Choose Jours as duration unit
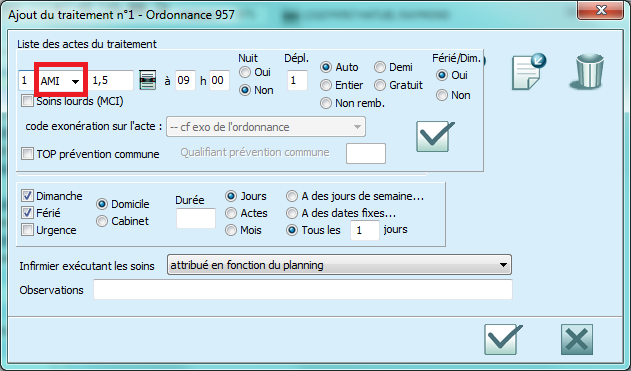 231,196
